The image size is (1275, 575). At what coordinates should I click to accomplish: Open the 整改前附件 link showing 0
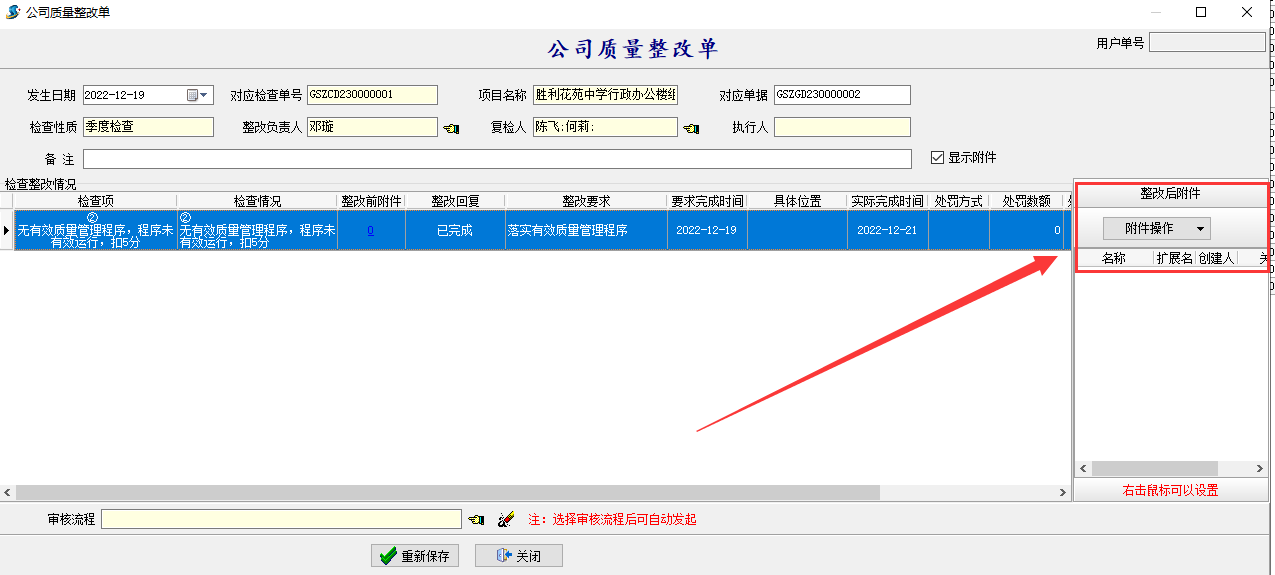[x=370, y=230]
